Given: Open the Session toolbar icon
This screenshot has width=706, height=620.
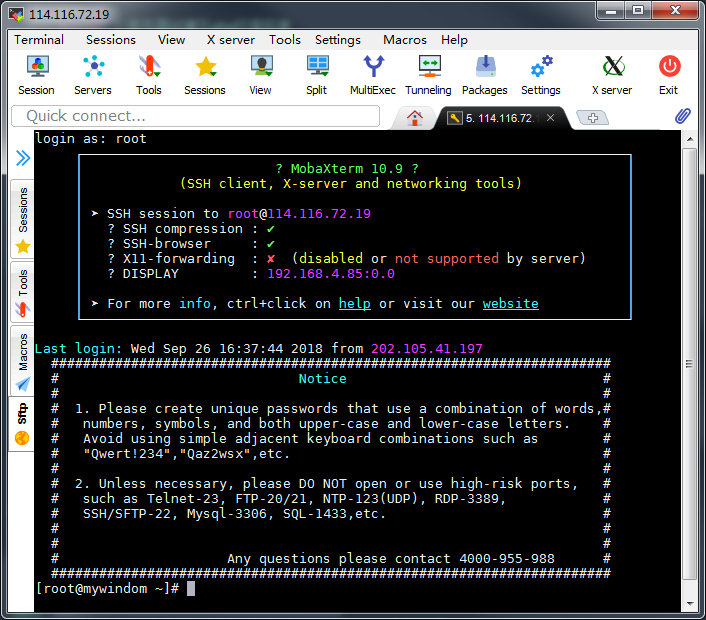Looking at the screenshot, I should tap(36, 75).
